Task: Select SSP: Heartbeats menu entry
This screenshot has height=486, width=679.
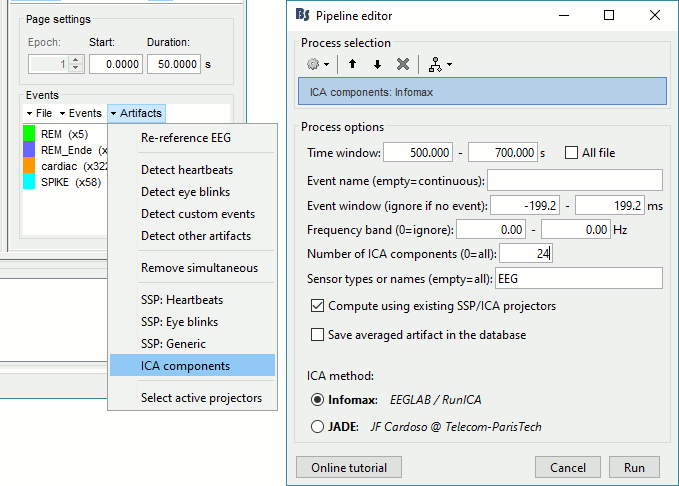Action: pos(181,300)
